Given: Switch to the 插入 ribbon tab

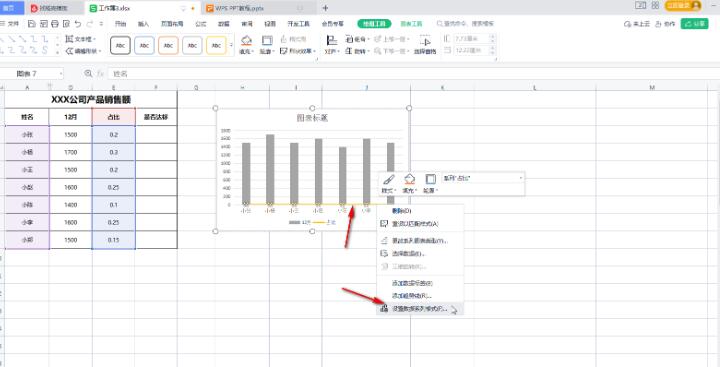Looking at the screenshot, I should [144, 24].
